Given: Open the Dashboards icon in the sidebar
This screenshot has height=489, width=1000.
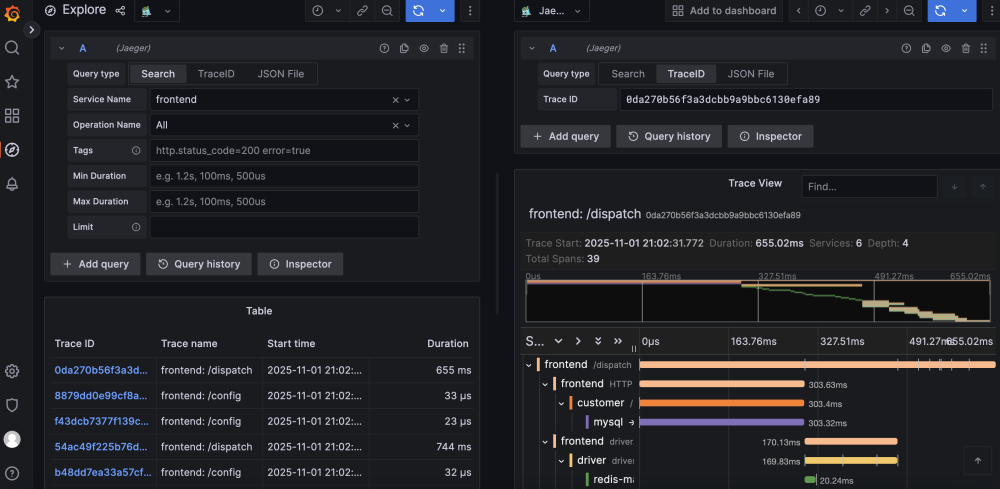Looking at the screenshot, I should click(x=12, y=116).
